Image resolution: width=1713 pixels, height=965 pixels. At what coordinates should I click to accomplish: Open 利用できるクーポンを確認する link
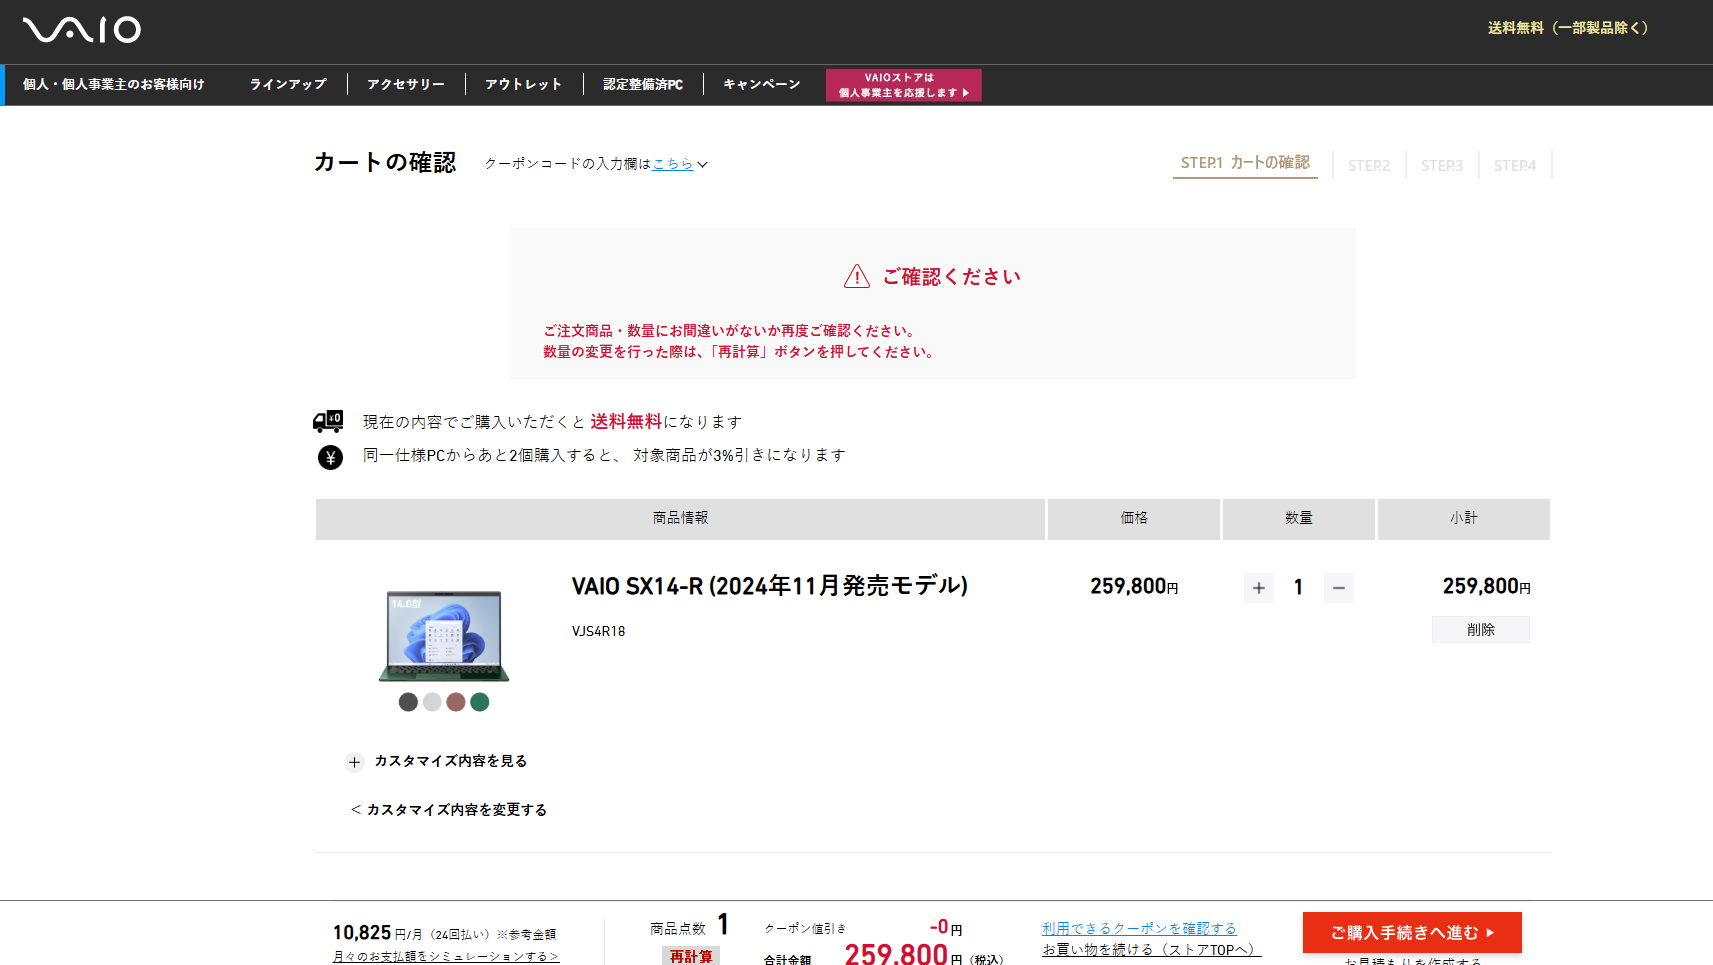click(1139, 928)
